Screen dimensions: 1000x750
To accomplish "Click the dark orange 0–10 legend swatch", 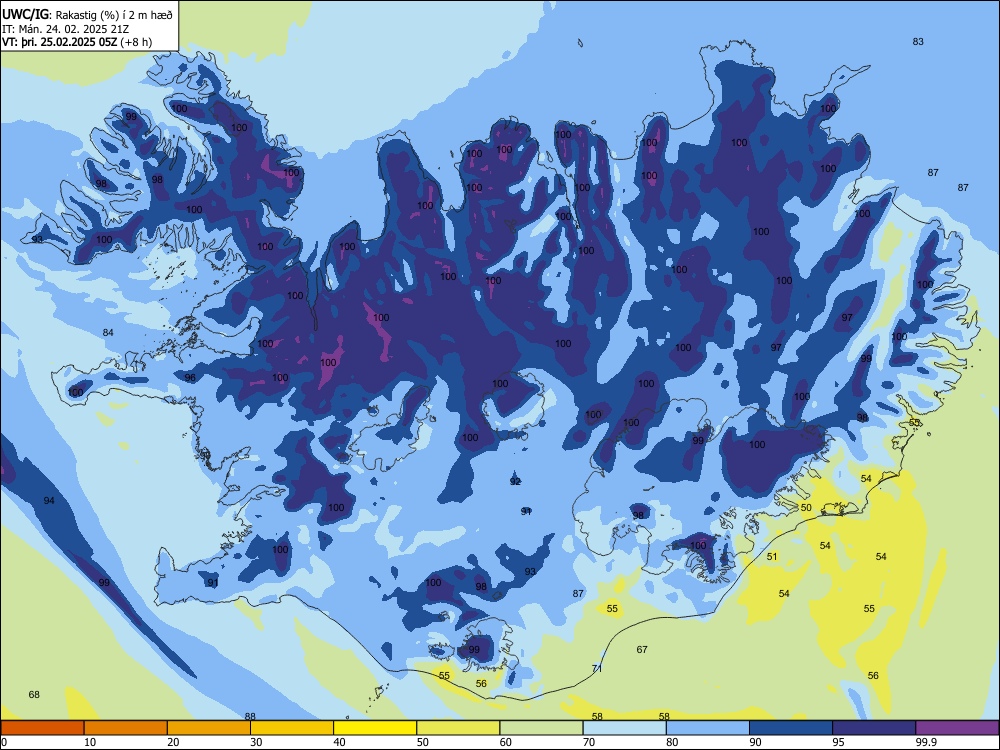I will point(42,728).
